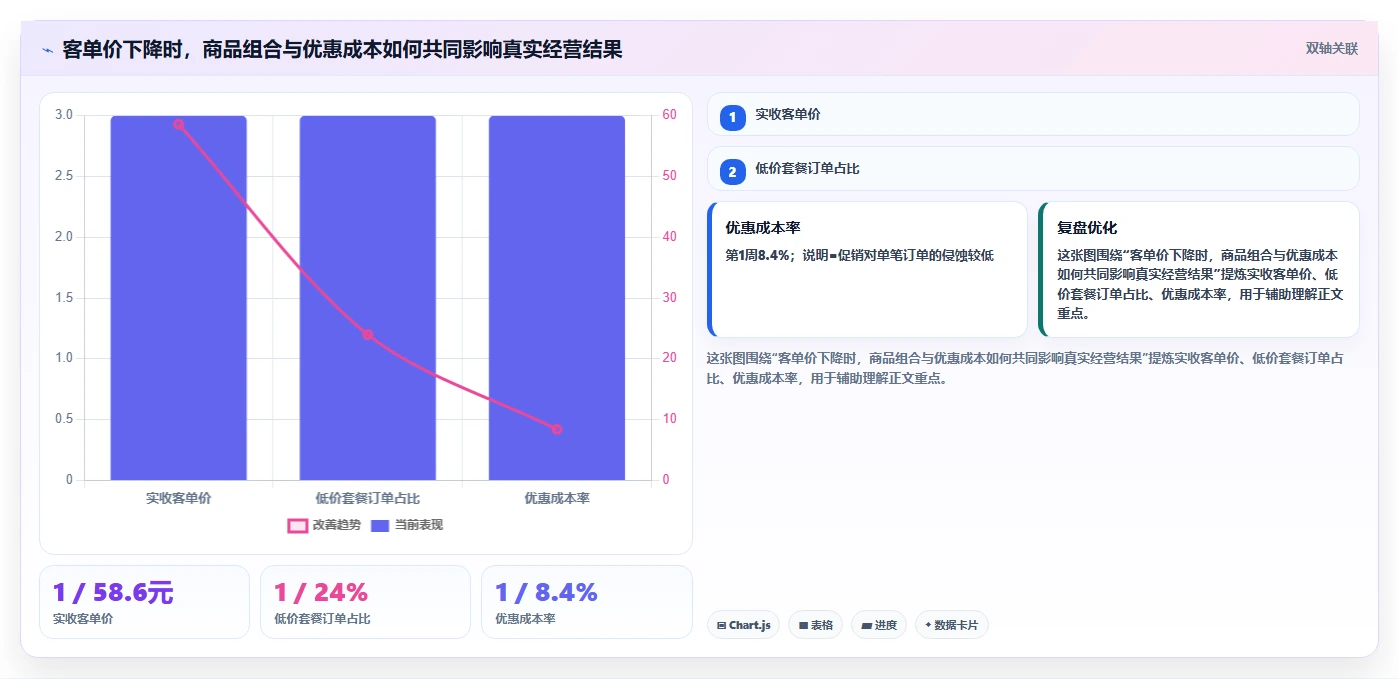Click the right axis value 60
Viewport: 1399px width, 679px height.
669,115
